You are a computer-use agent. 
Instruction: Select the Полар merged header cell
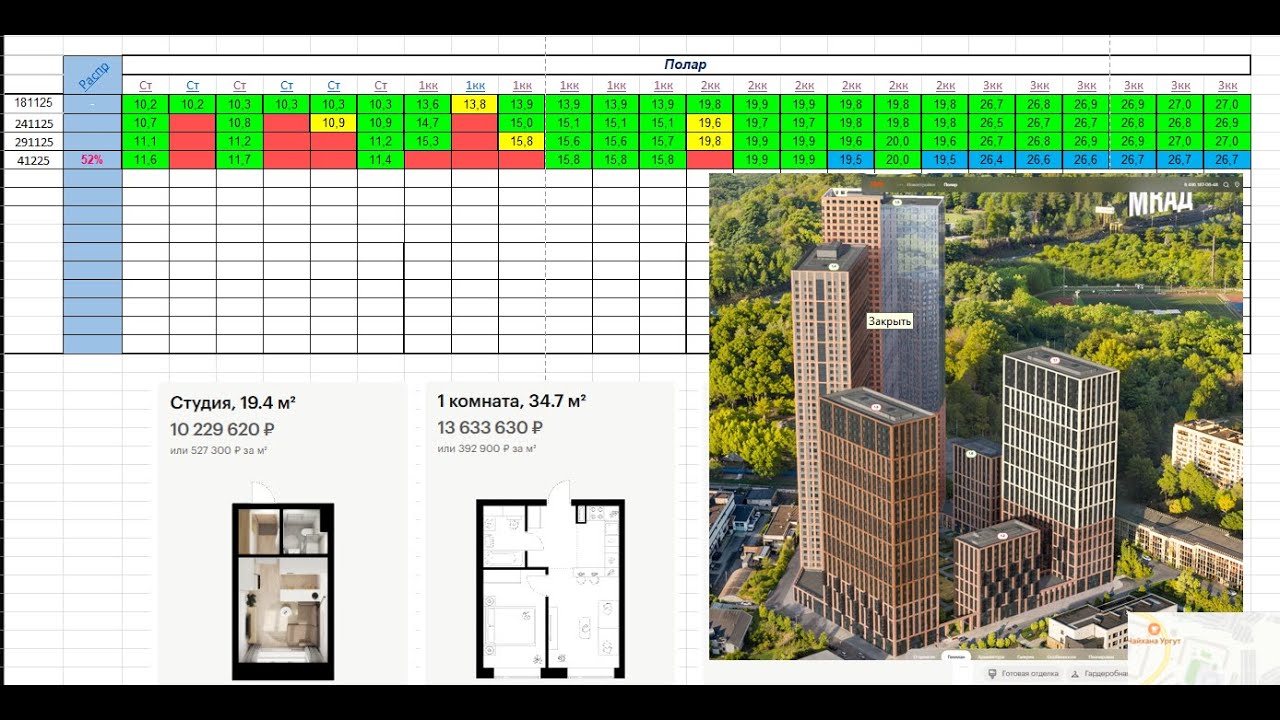click(686, 65)
